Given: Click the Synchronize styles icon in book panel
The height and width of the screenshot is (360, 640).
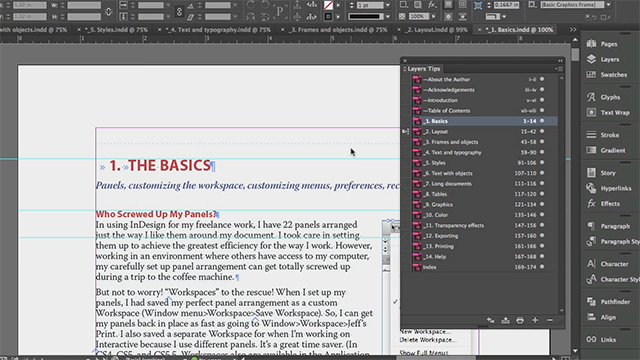Looking at the screenshot, I should 491,320.
